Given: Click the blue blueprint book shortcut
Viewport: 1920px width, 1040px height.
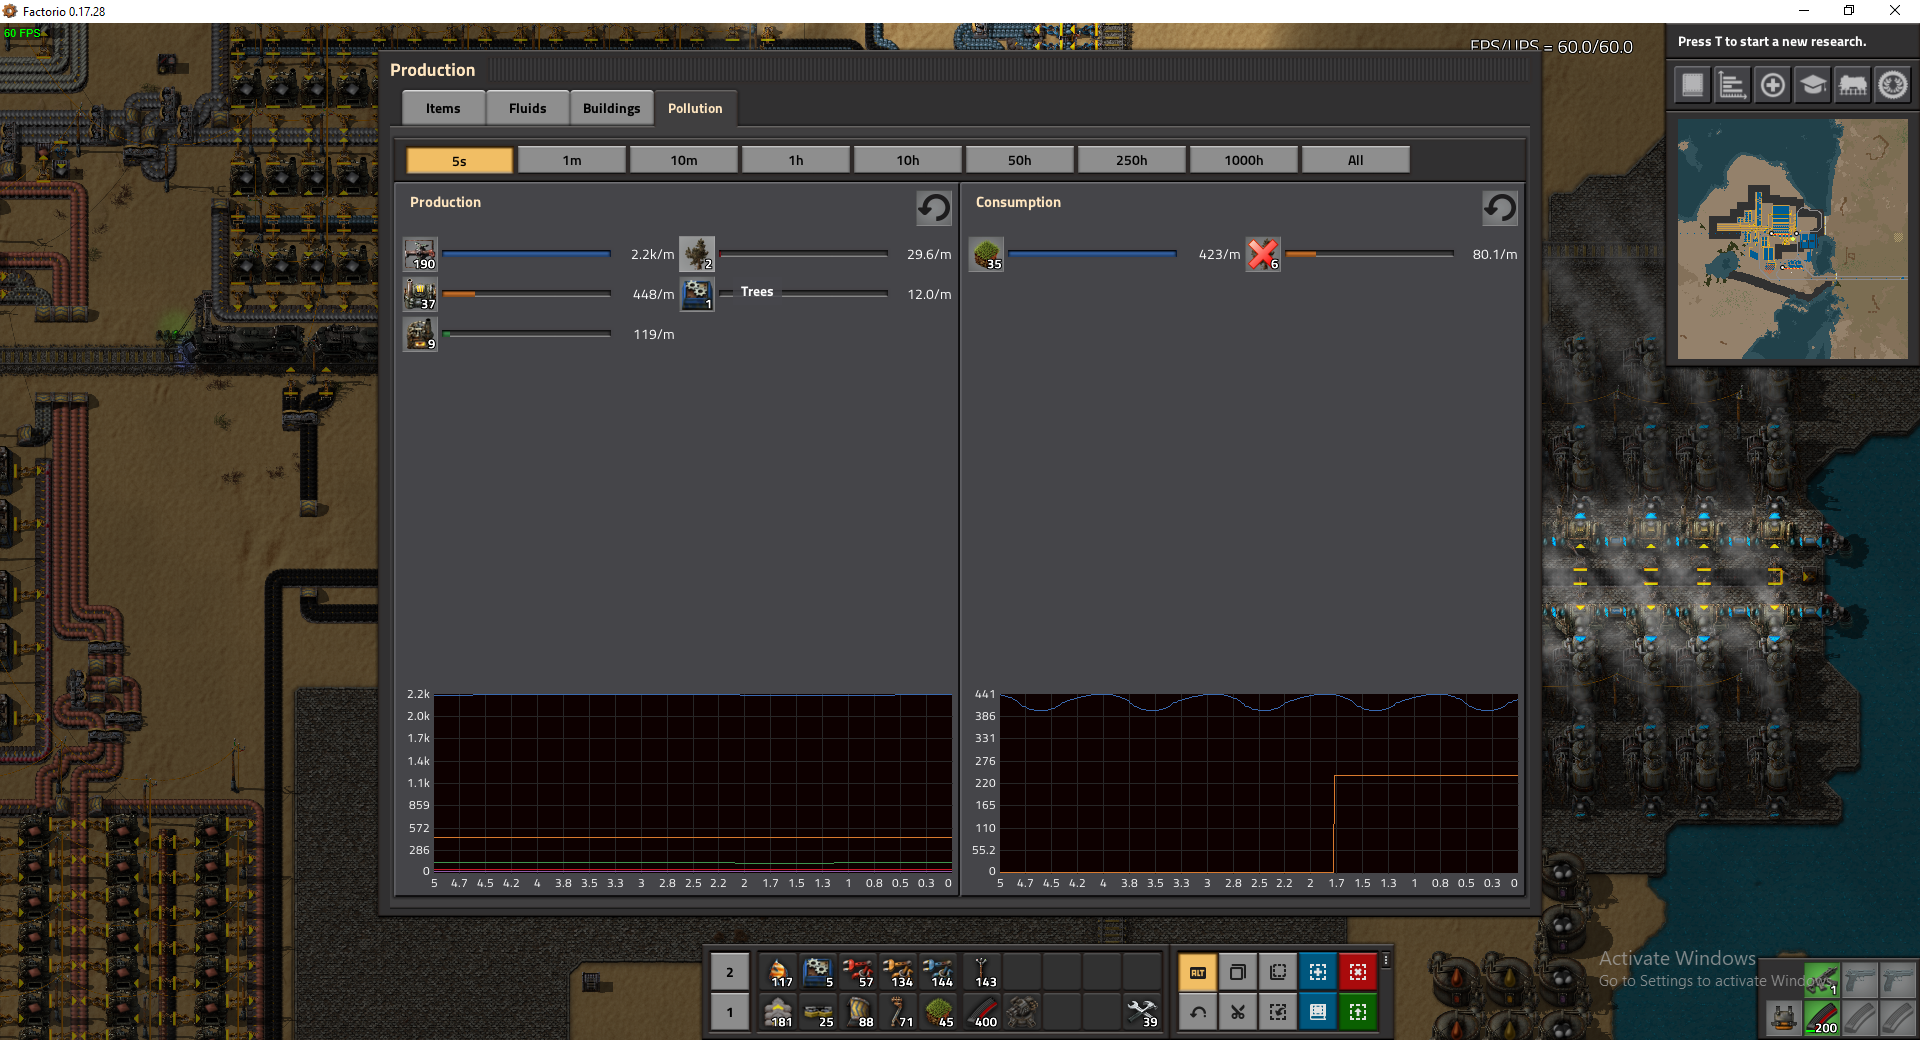Looking at the screenshot, I should pyautogui.click(x=1318, y=1012).
